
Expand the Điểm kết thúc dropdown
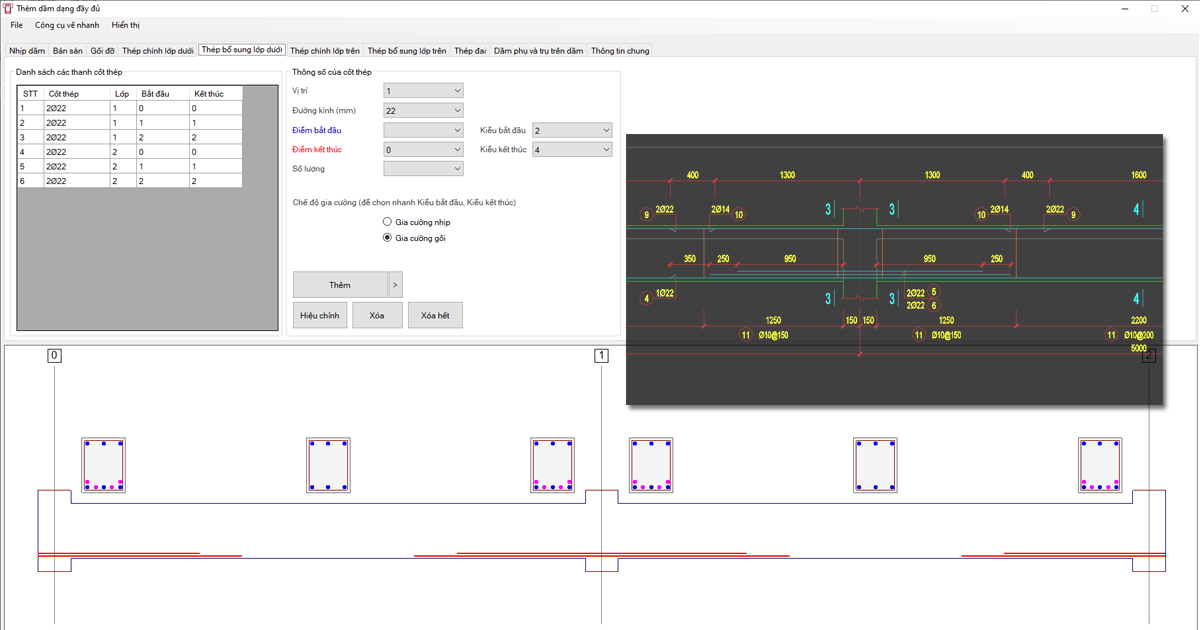423,150
